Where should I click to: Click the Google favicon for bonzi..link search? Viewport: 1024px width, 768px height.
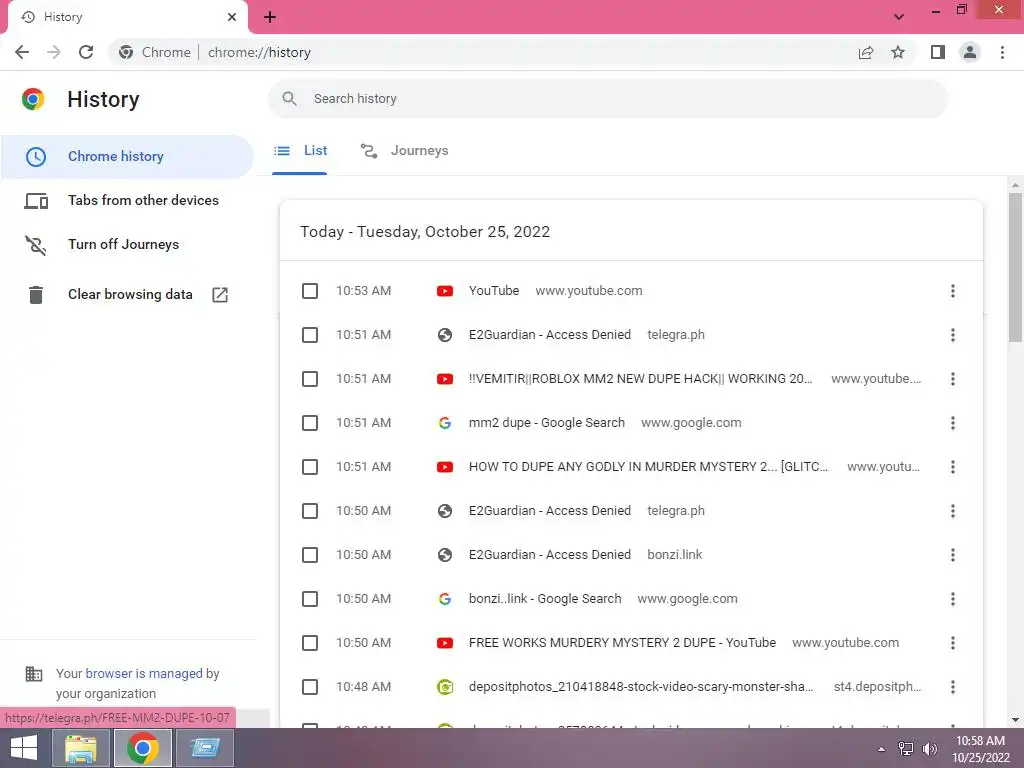(x=445, y=599)
